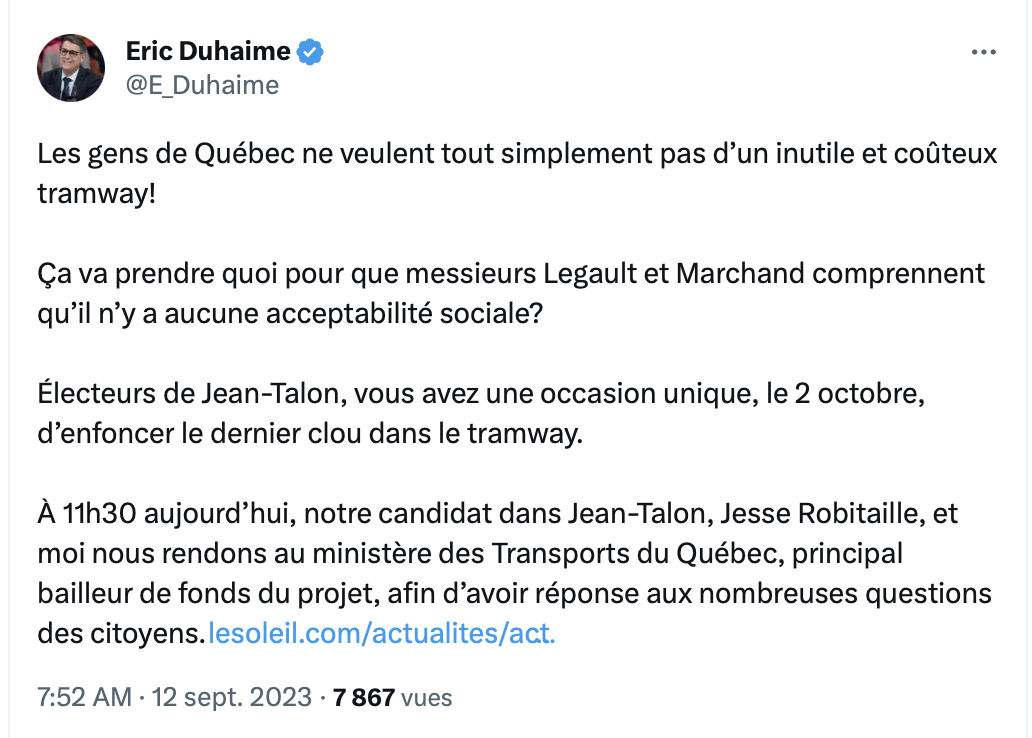Click the word 'vues' beside the count
Viewport: 1032px width, 738px height.
tap(426, 698)
